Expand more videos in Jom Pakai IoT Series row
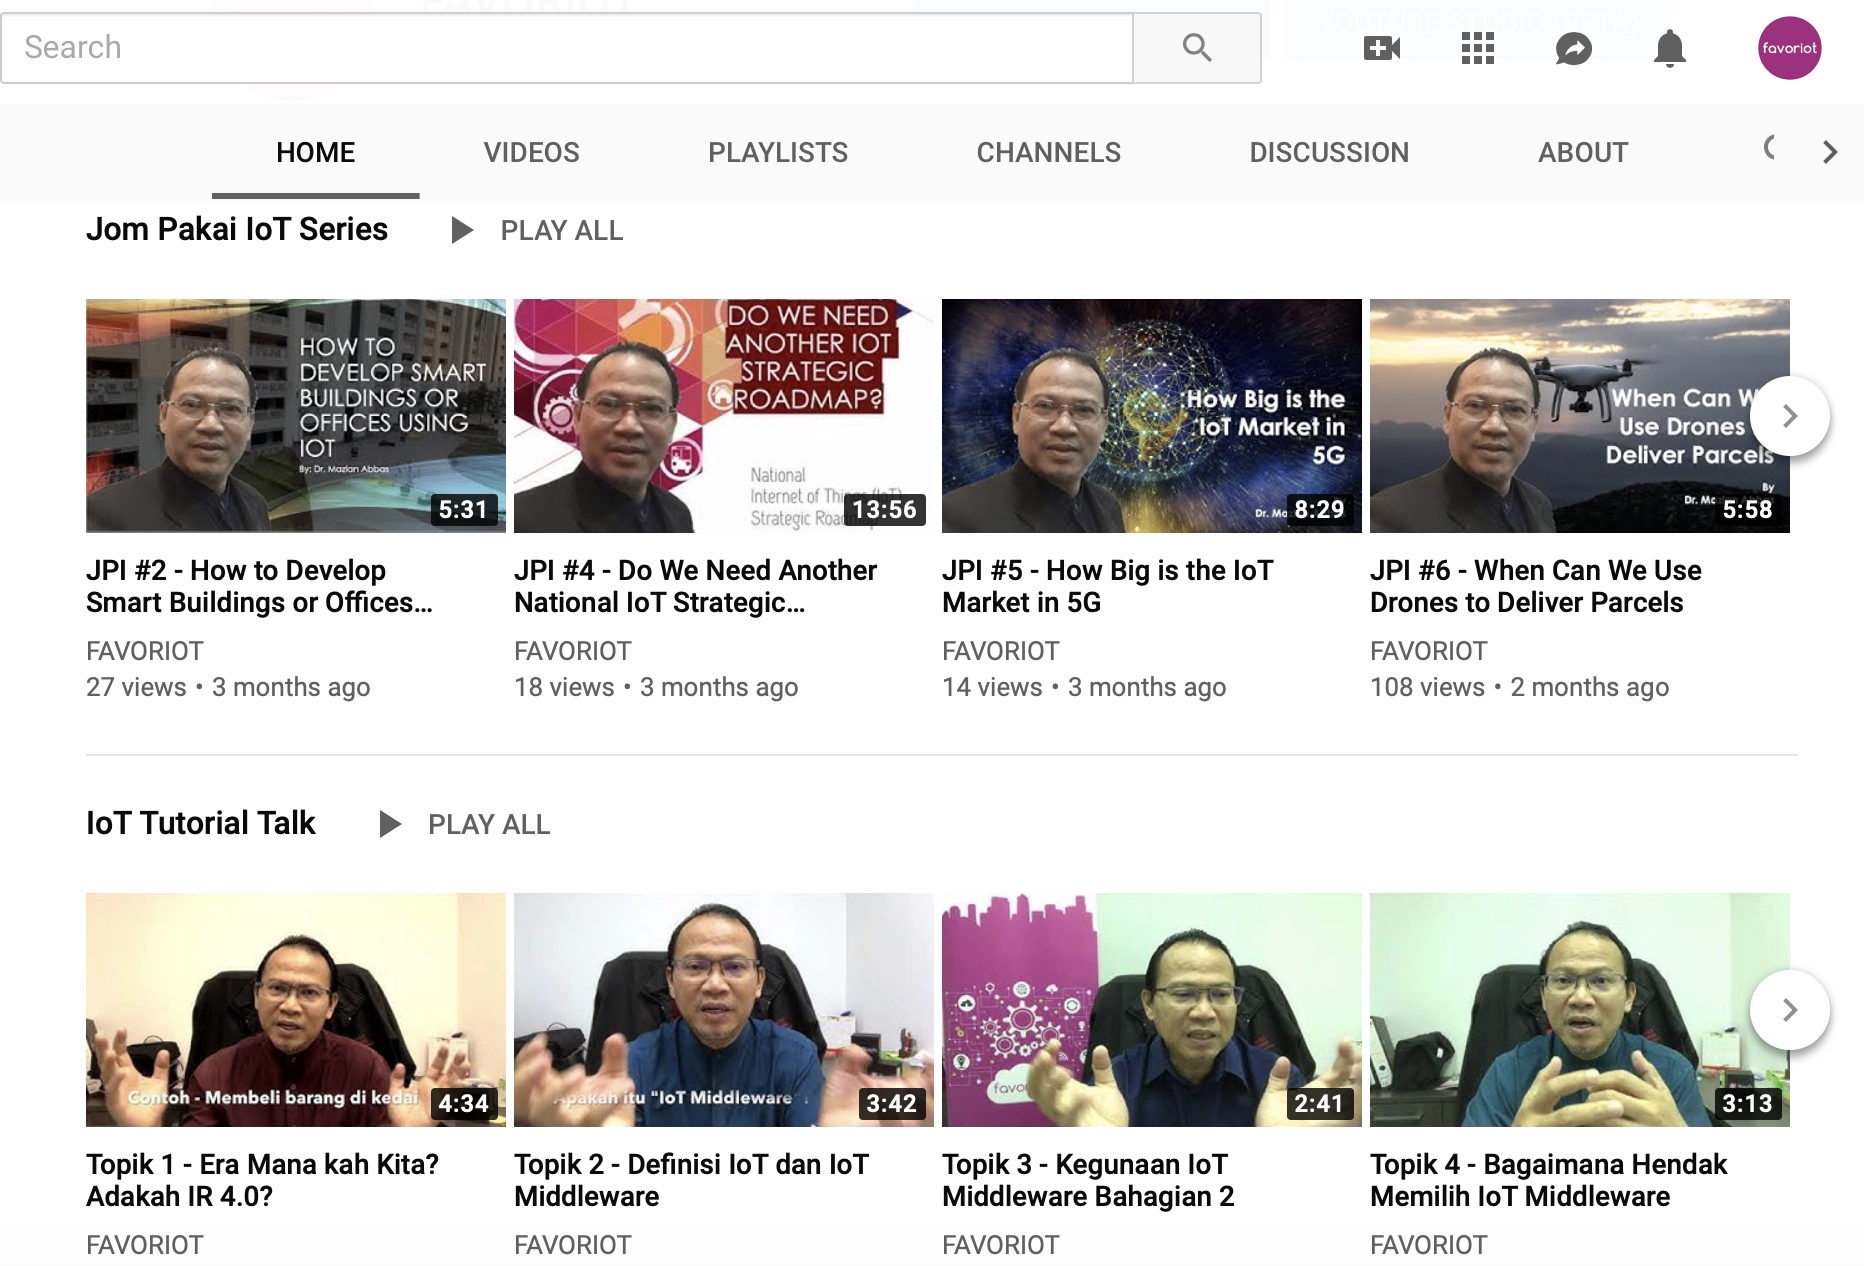 point(1789,415)
